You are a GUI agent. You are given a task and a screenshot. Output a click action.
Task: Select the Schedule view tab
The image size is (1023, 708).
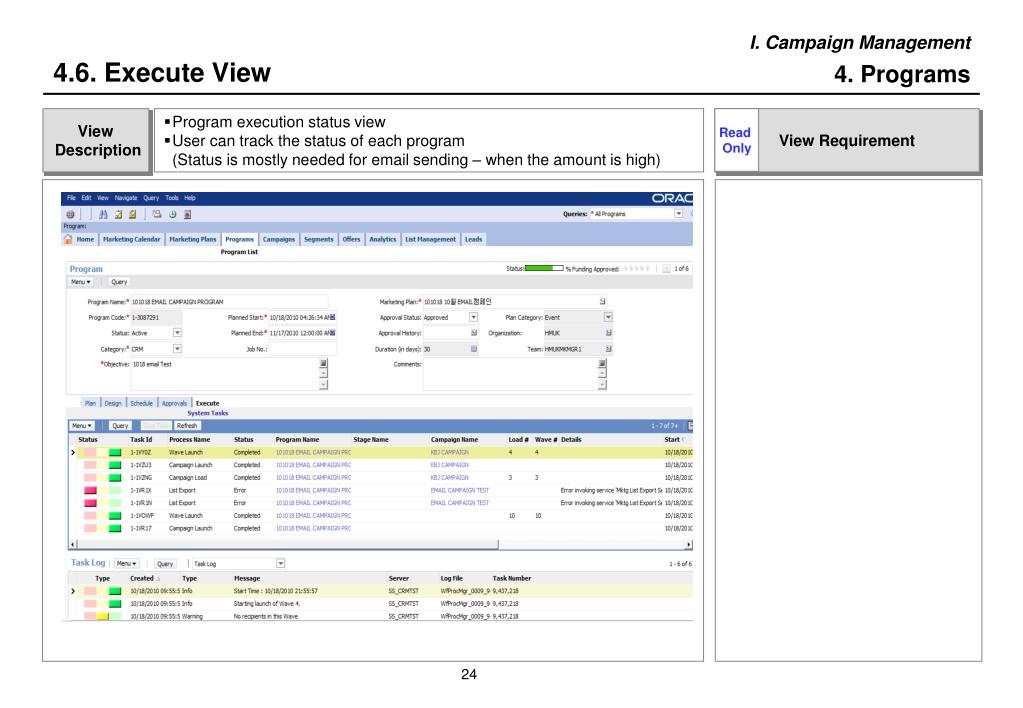pos(142,403)
